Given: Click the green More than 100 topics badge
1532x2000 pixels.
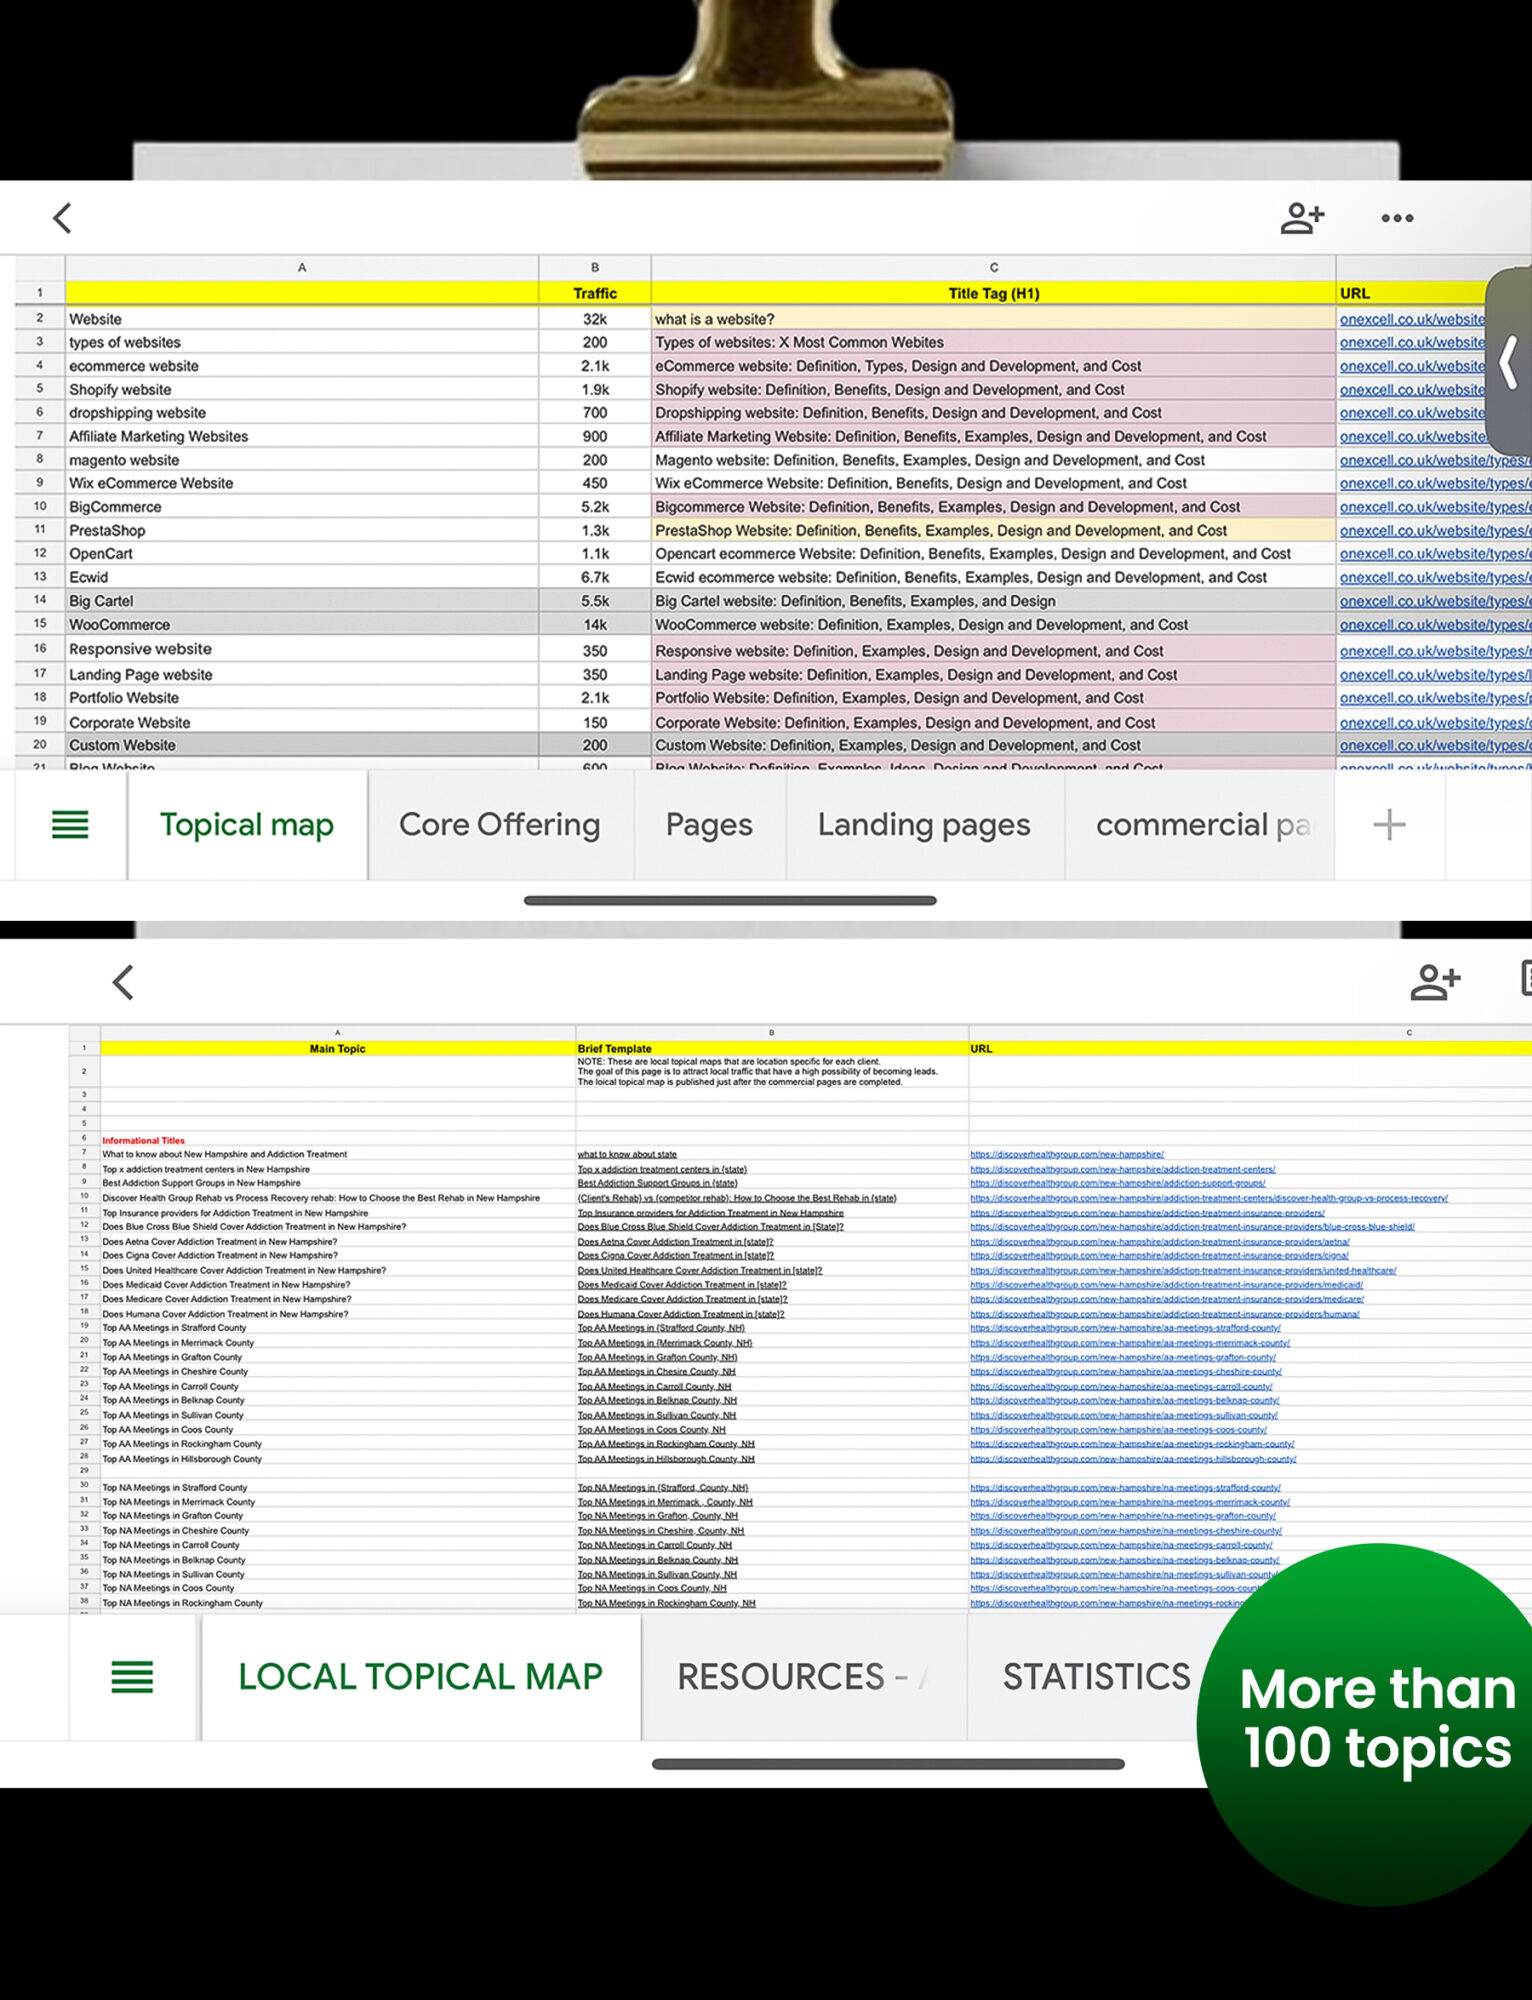Looking at the screenshot, I should pos(1375,1720).
